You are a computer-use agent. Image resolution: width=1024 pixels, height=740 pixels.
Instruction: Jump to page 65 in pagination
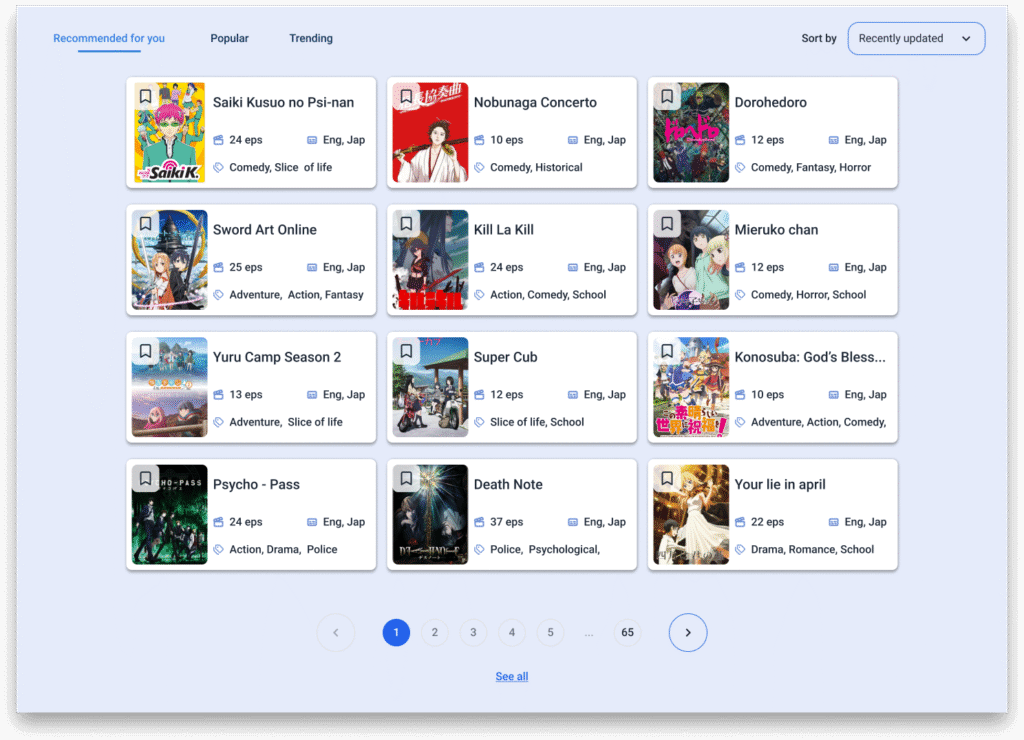tap(627, 632)
